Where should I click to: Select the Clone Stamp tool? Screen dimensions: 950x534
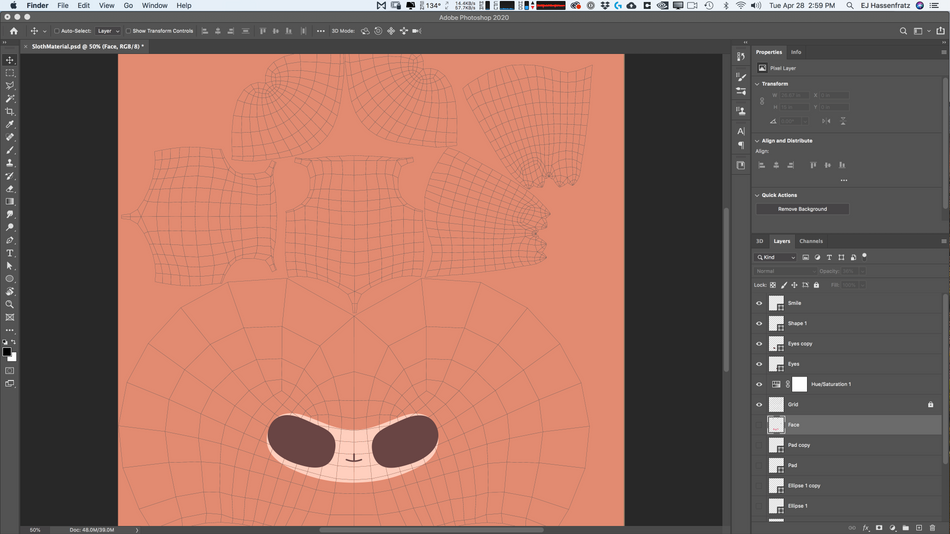10,163
